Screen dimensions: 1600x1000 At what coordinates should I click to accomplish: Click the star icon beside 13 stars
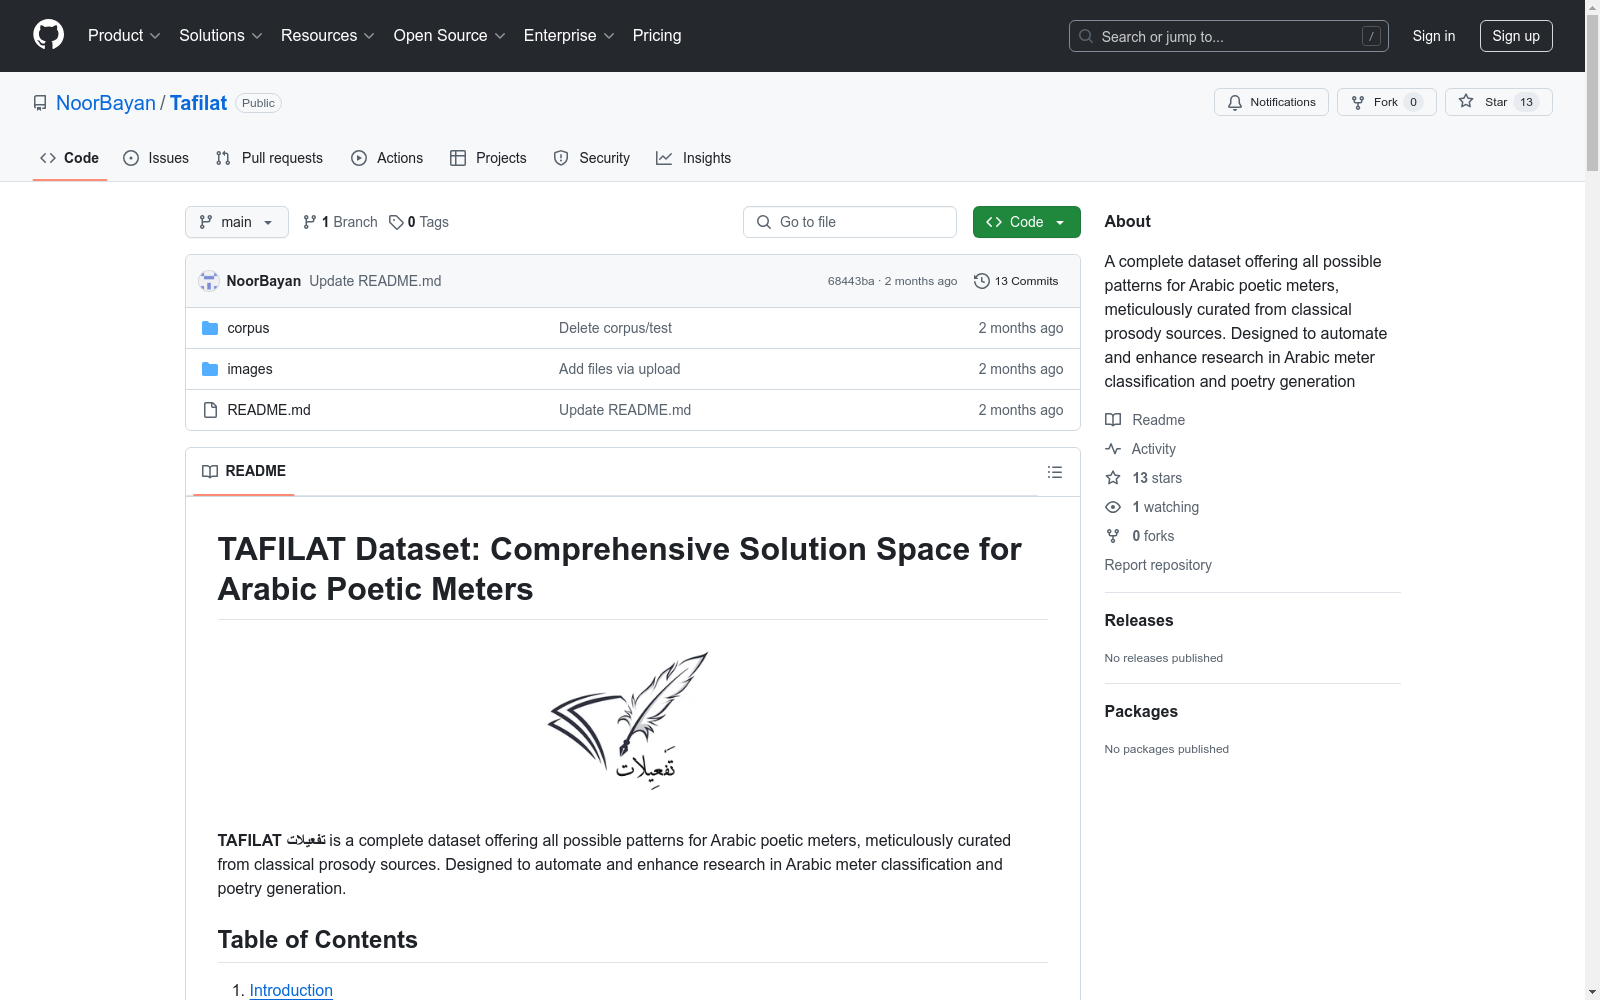[x=1113, y=478]
